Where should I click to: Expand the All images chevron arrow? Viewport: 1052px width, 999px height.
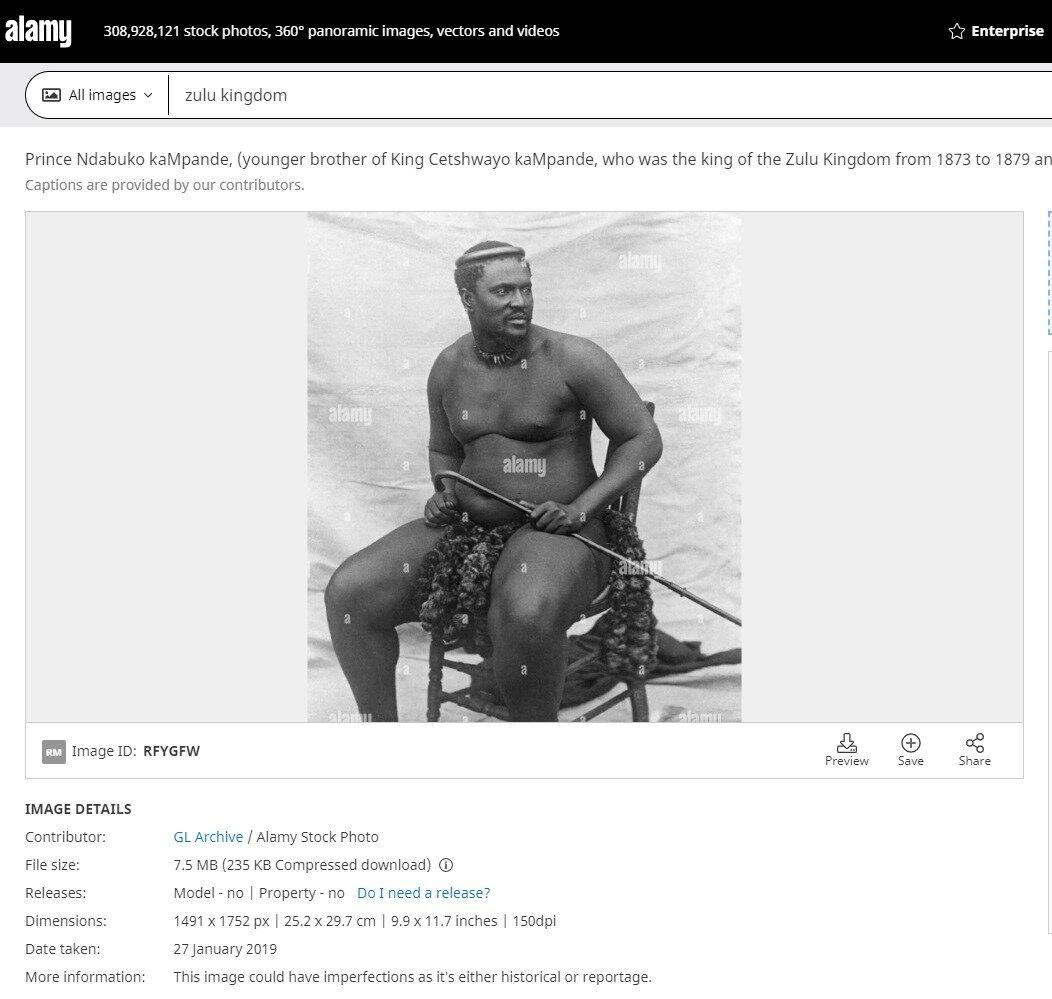(x=148, y=95)
